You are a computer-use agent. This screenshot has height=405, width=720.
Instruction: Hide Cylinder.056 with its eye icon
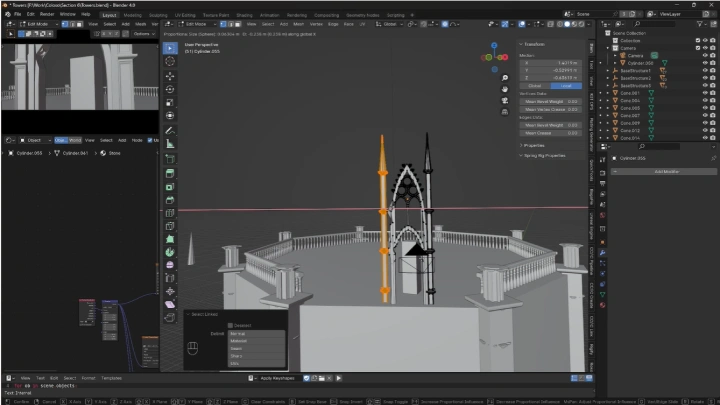(x=705, y=63)
